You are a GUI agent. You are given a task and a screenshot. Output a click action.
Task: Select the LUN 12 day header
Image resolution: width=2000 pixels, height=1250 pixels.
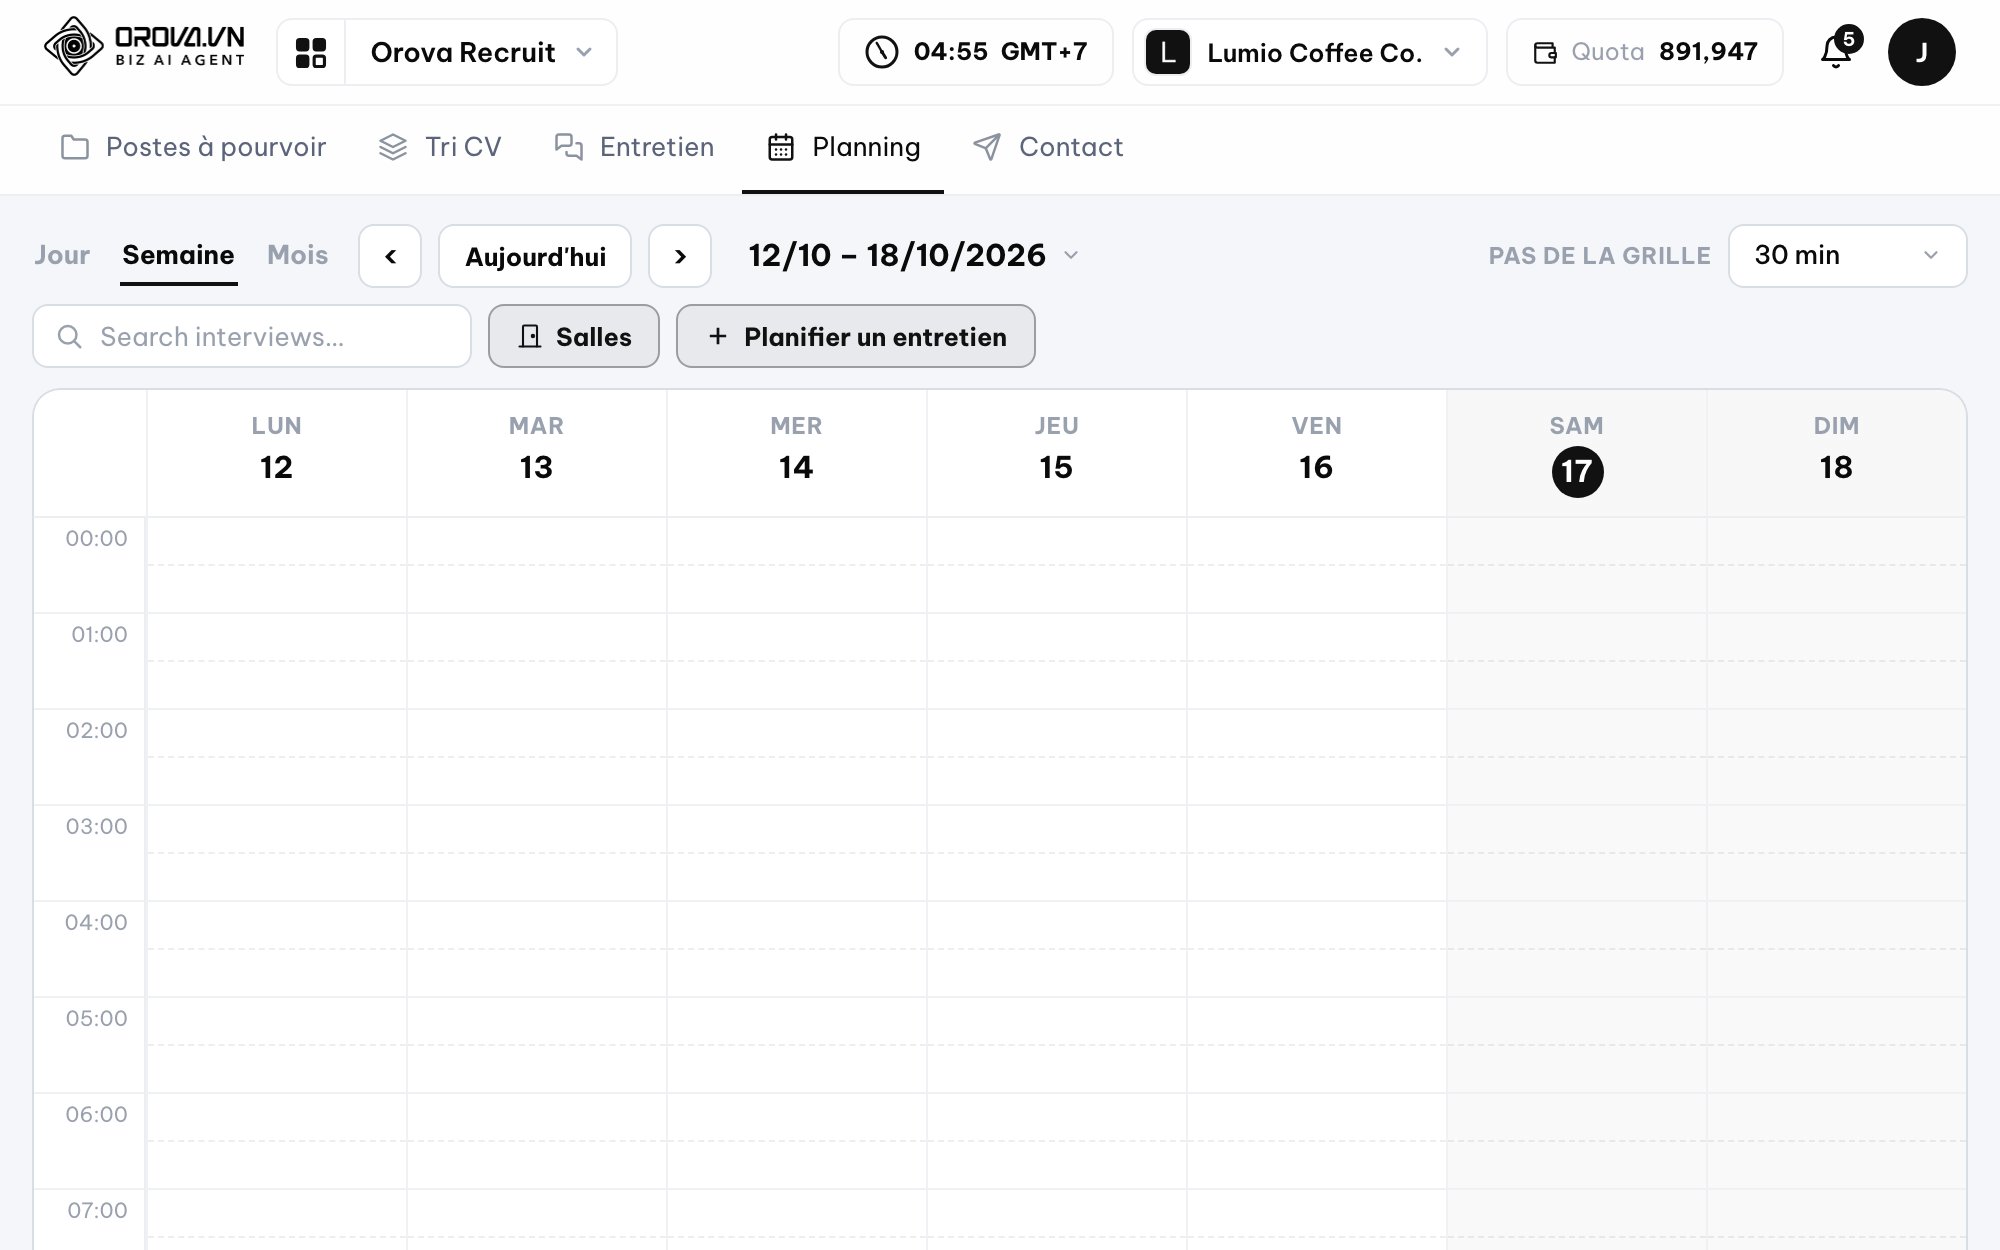[277, 453]
